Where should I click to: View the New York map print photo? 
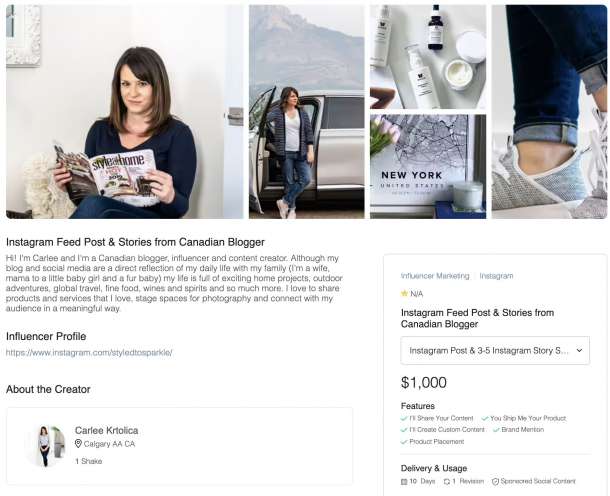428,167
